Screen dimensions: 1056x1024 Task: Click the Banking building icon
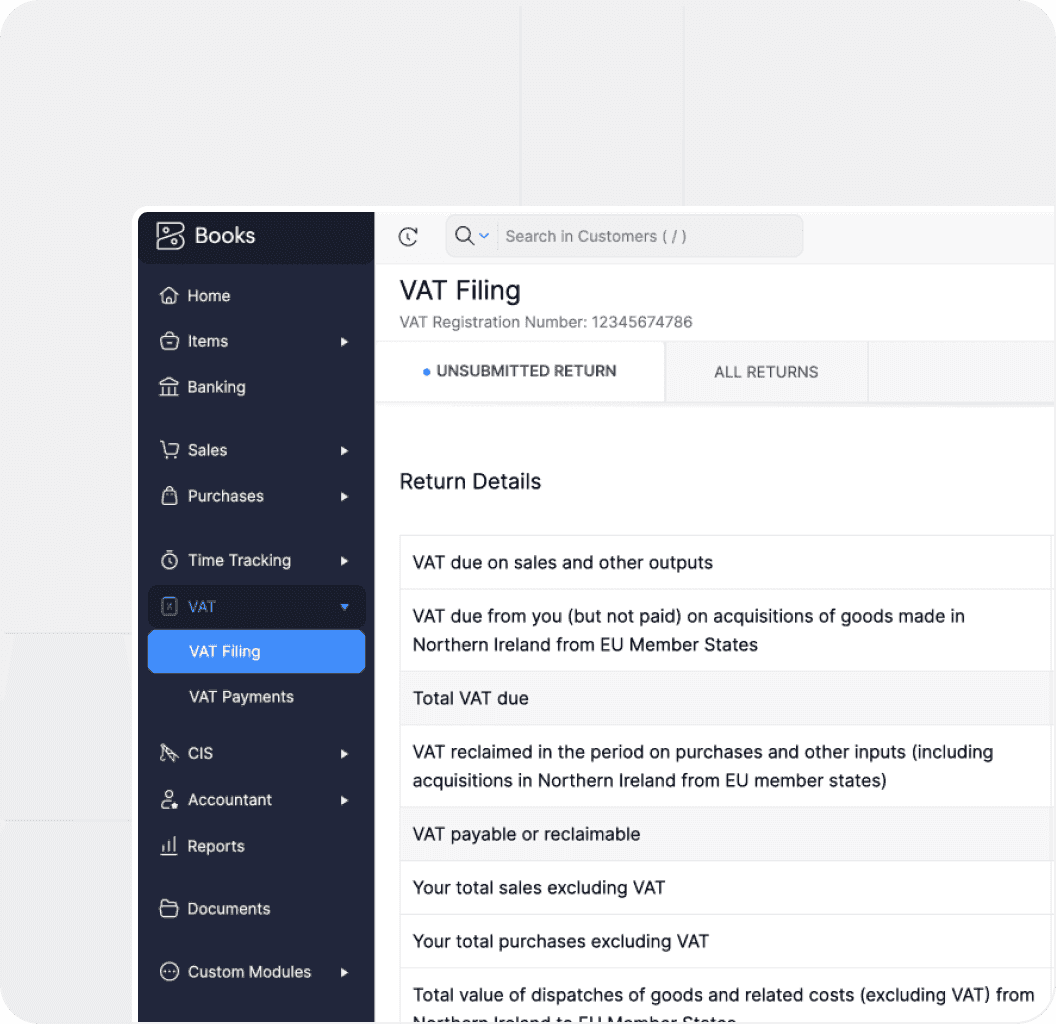[x=169, y=387]
